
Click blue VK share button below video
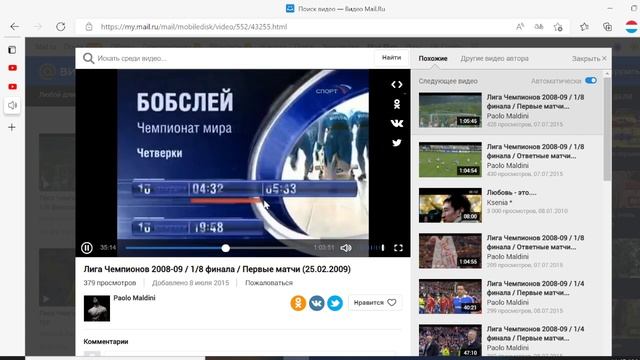(316, 303)
